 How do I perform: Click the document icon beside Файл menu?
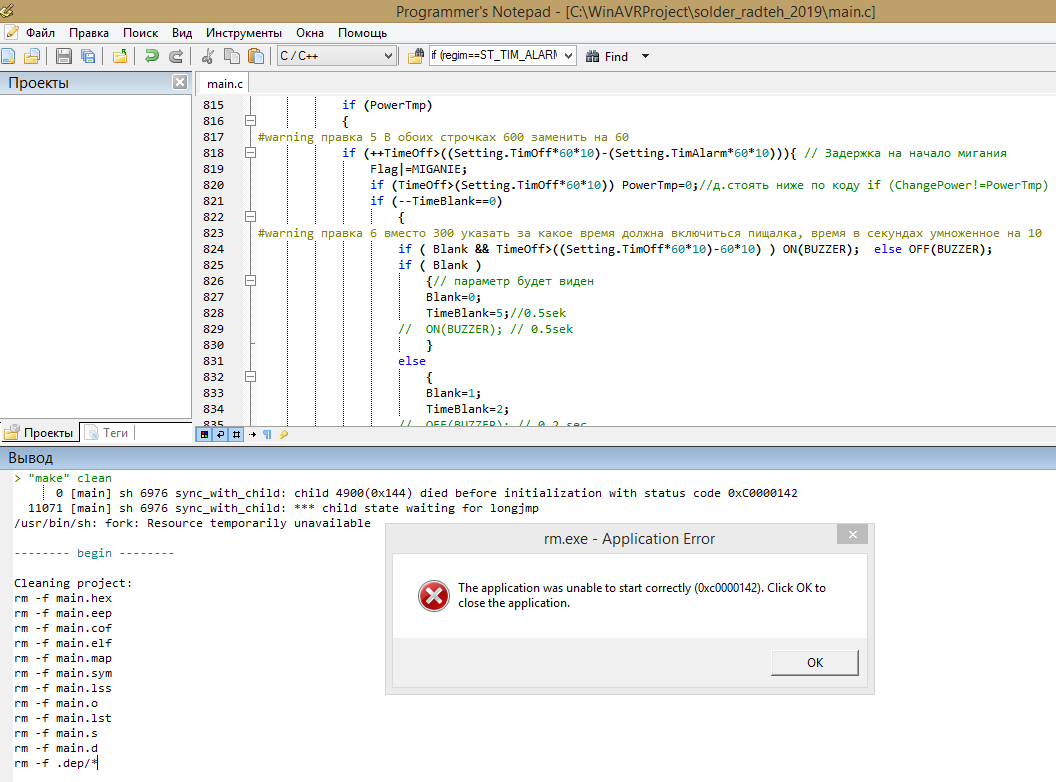(x=11, y=32)
